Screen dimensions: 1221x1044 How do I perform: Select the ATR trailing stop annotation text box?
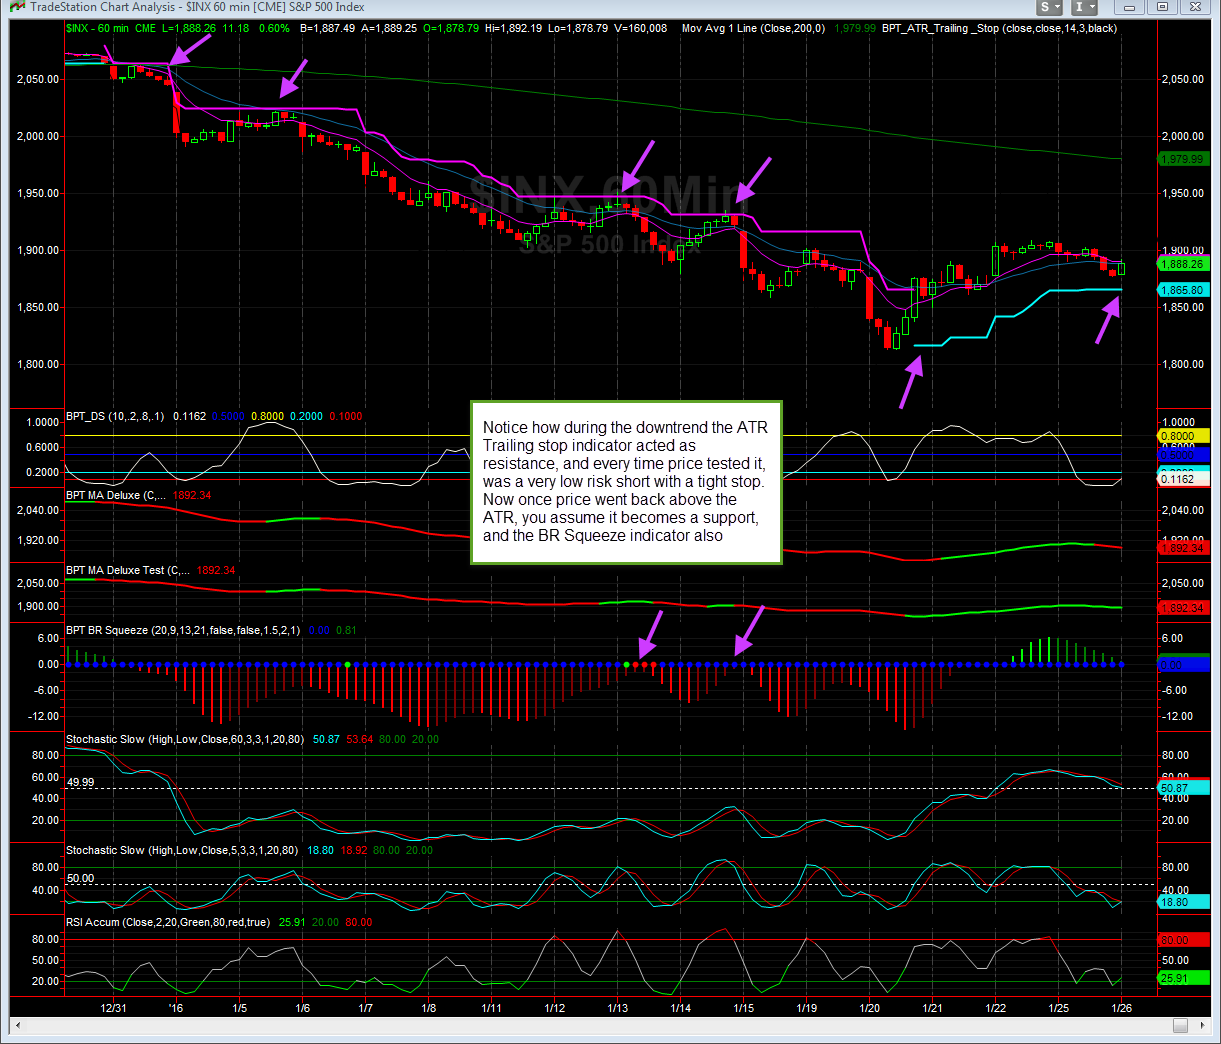(x=626, y=482)
